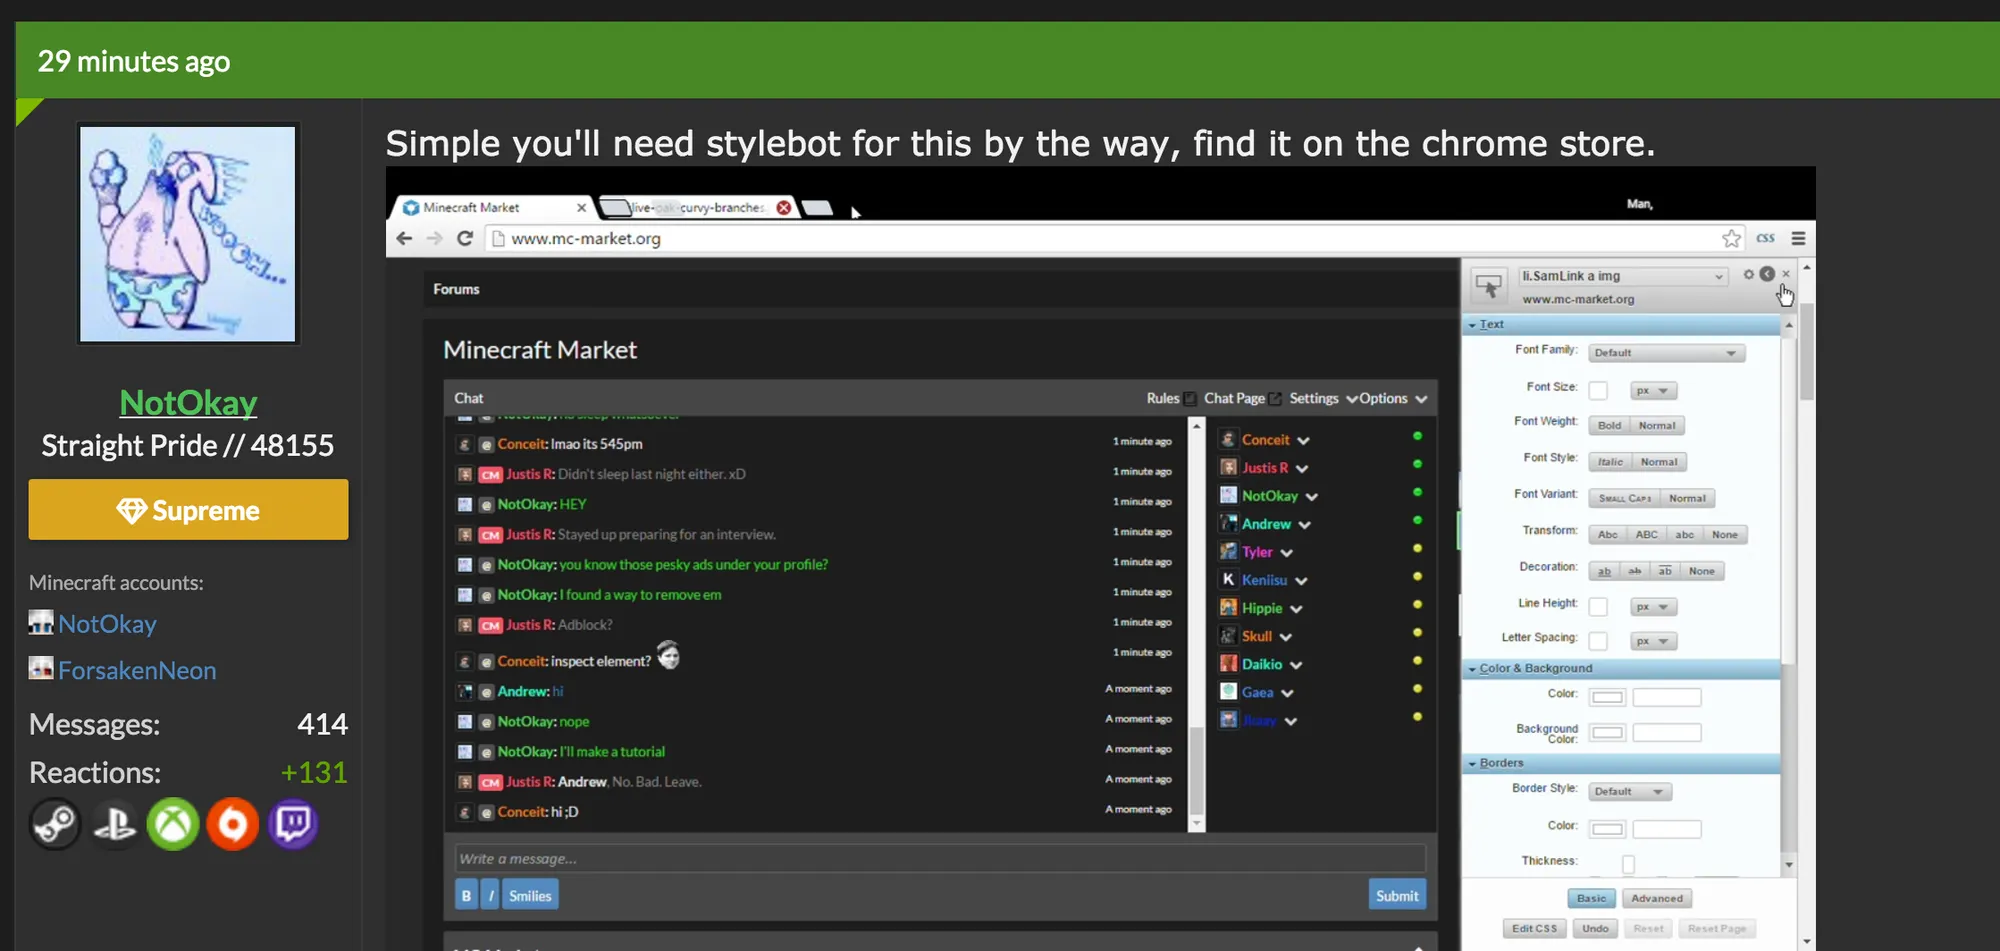The width and height of the screenshot is (2000, 951).
Task: Switch to the live-oak-curvy-branches tab
Action: 697,207
